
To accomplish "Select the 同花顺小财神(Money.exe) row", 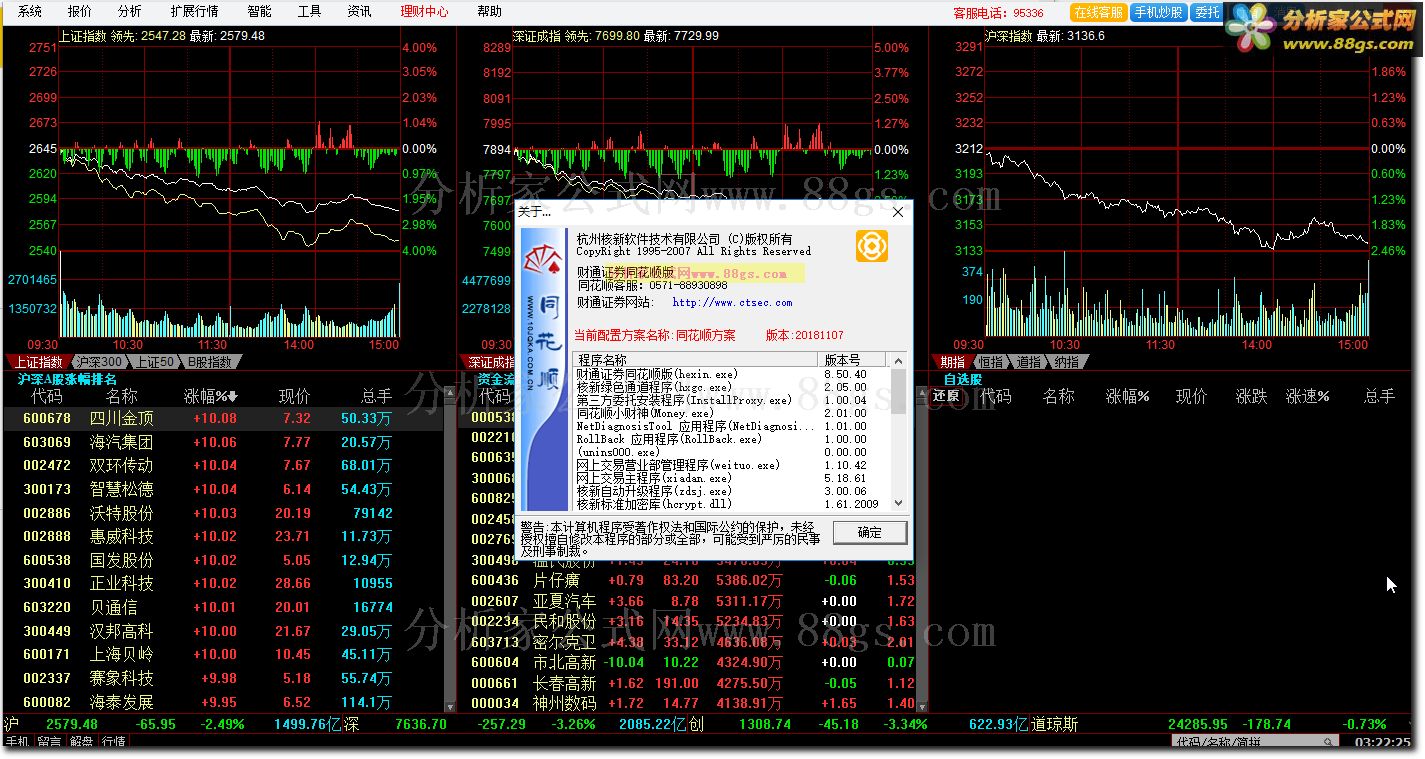I will coord(731,413).
